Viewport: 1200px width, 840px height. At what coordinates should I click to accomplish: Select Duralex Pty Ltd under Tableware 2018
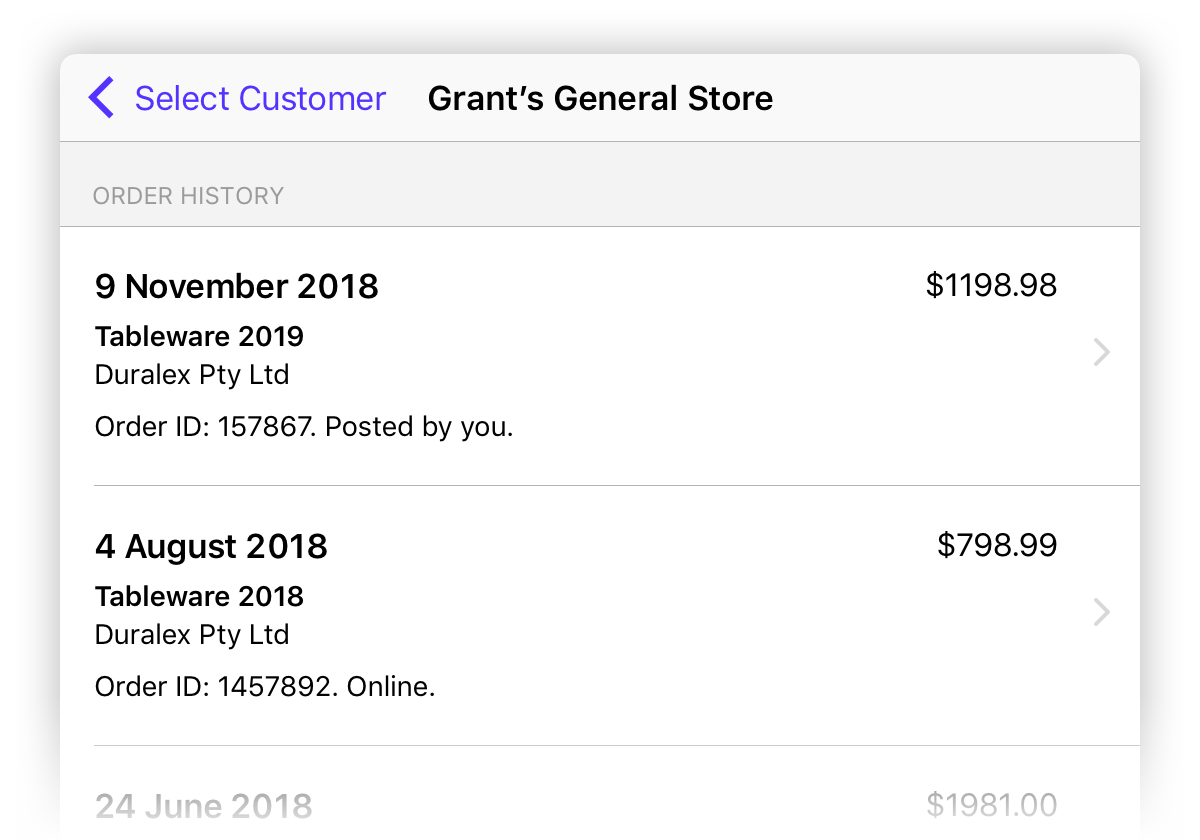click(192, 635)
